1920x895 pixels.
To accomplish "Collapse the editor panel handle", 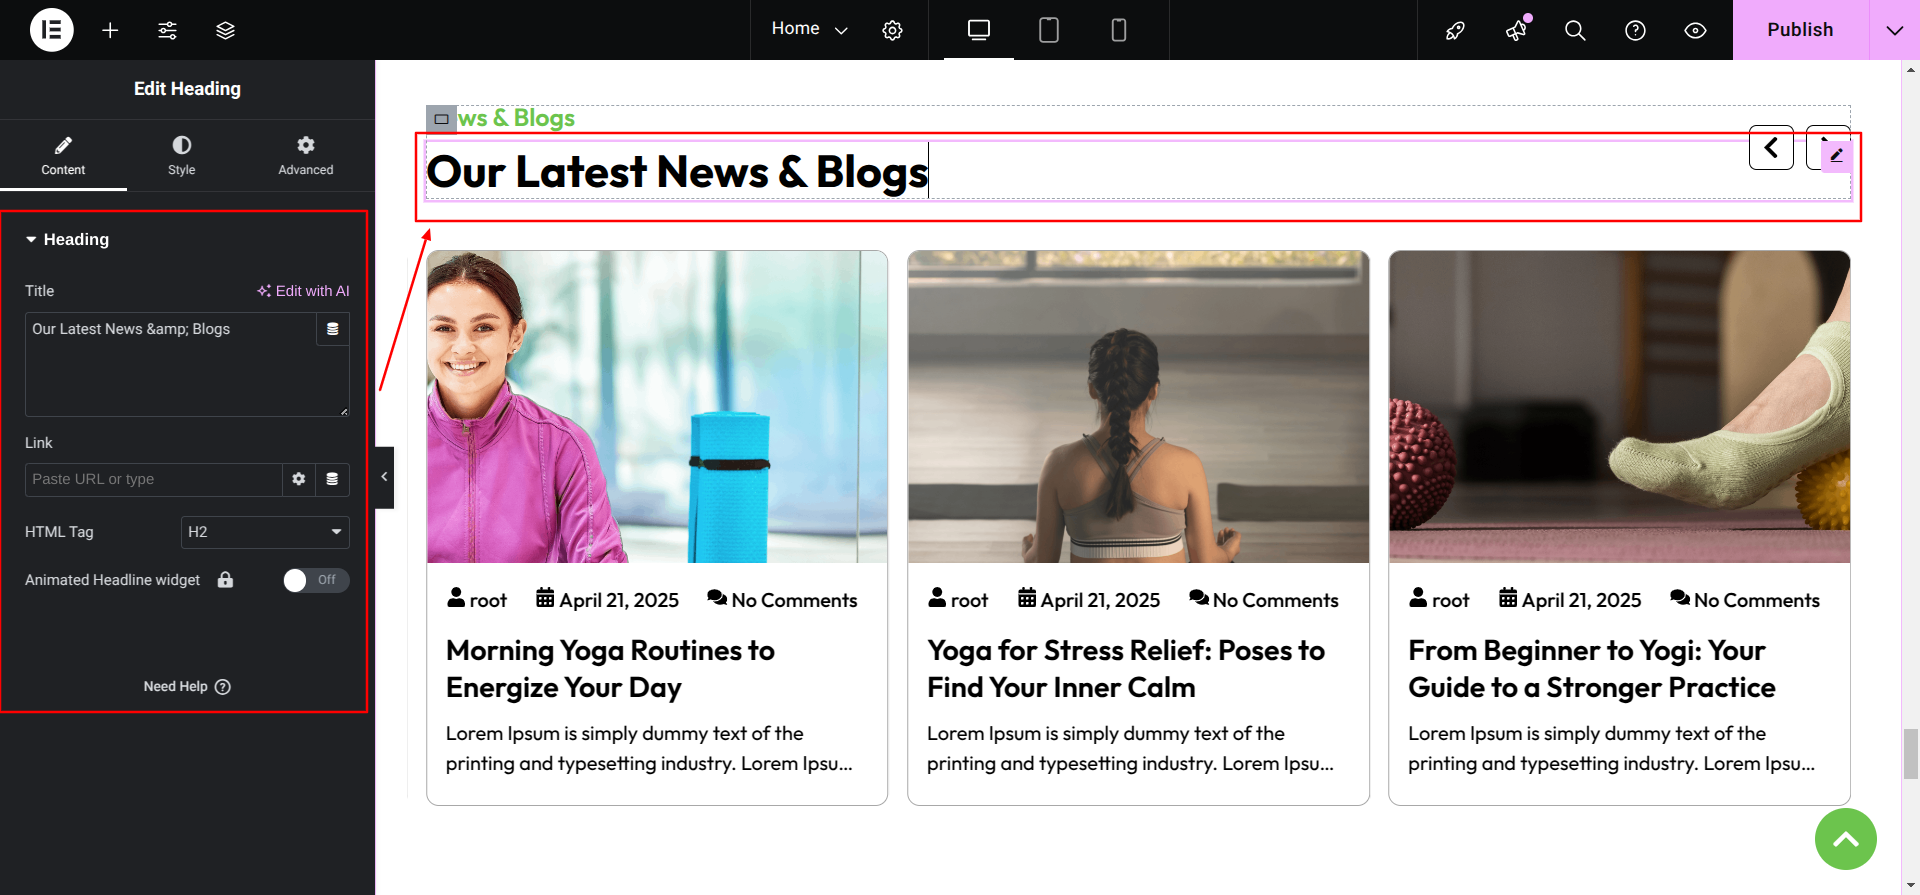I will [384, 477].
